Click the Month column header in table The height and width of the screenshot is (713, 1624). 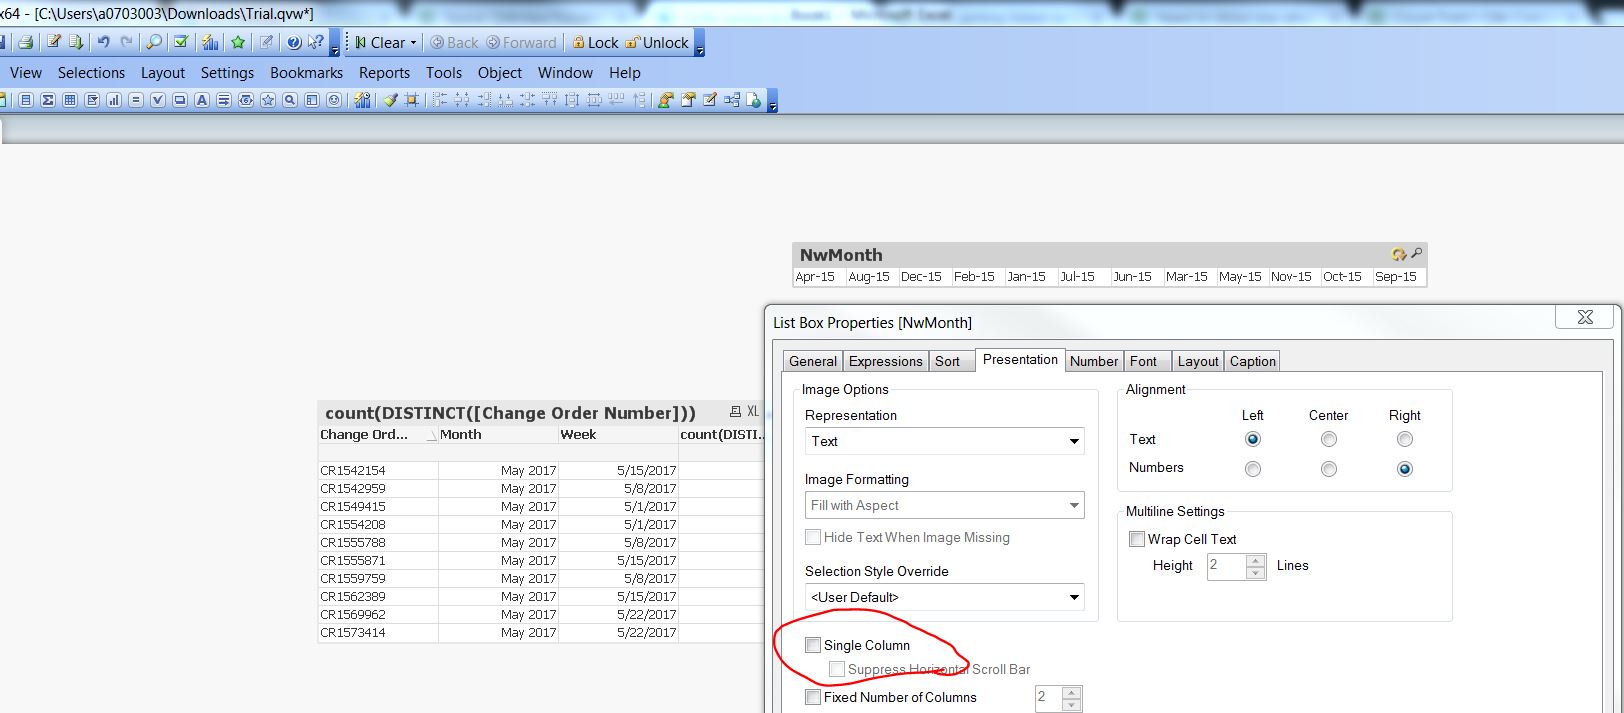pos(498,435)
